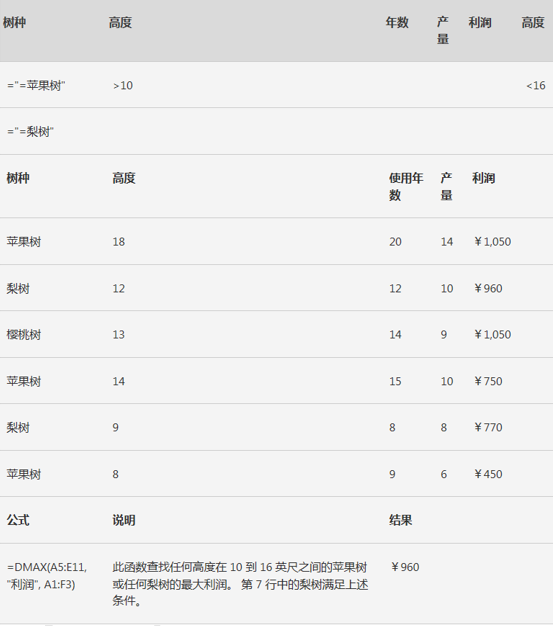Select the ¥770 profit cell
Image resolution: width=554 pixels, height=626 pixels.
488,427
